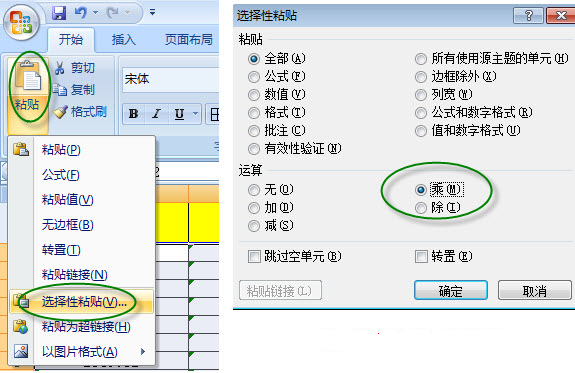575x373 pixels.
Task: Click inside the 宋体 font name box
Action: click(171, 79)
